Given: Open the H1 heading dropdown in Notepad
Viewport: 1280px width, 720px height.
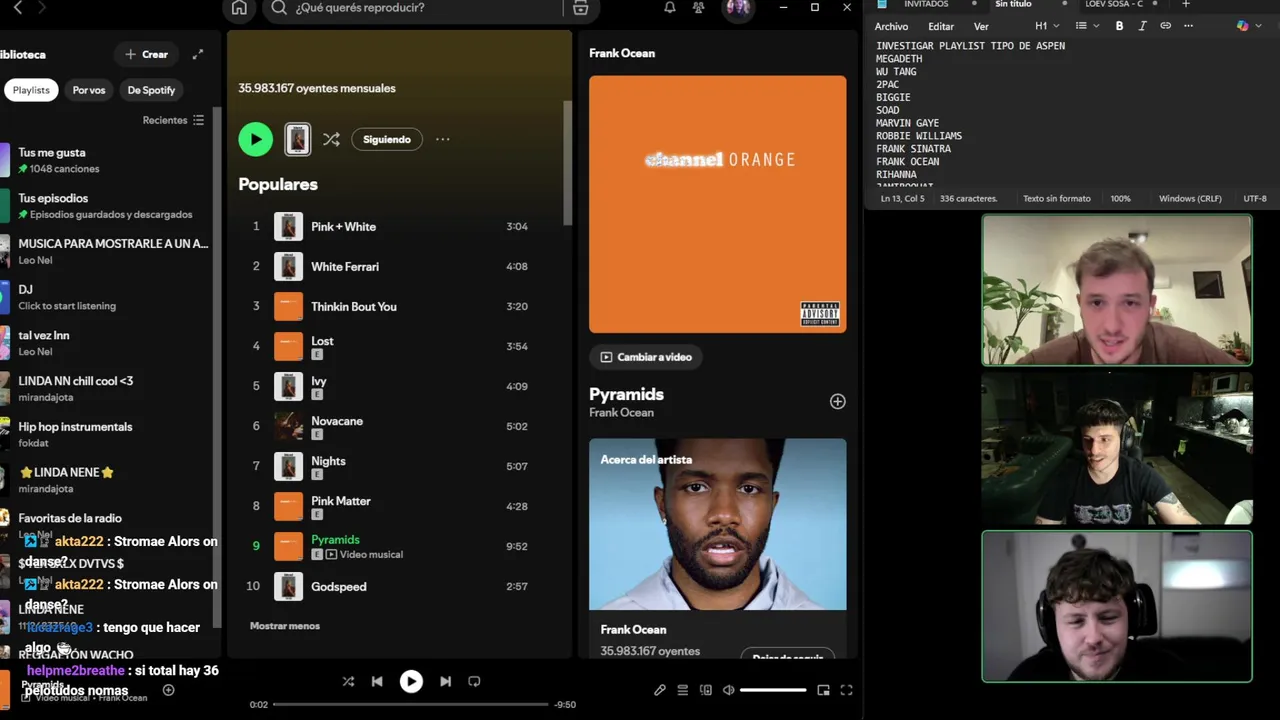Looking at the screenshot, I should (x=1047, y=26).
